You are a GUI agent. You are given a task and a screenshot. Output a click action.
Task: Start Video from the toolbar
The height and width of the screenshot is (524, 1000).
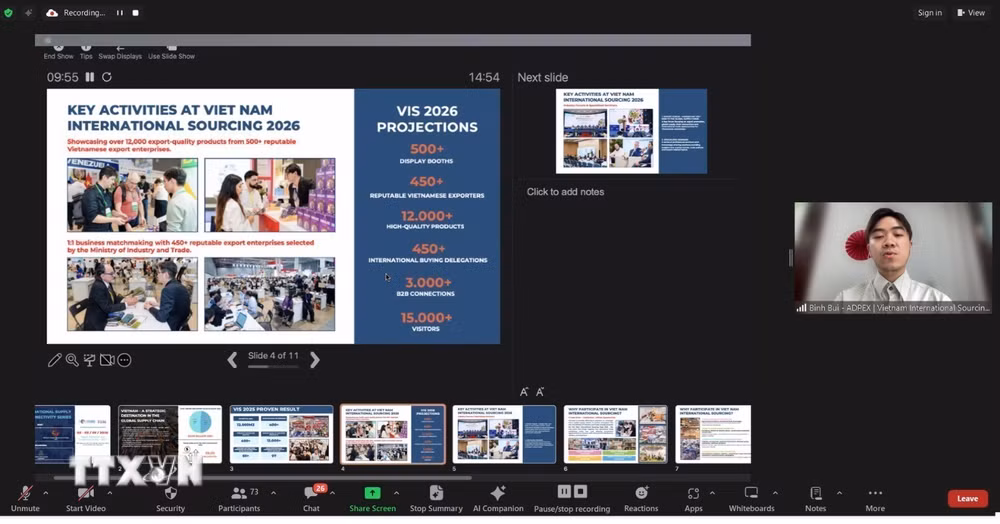point(85,499)
